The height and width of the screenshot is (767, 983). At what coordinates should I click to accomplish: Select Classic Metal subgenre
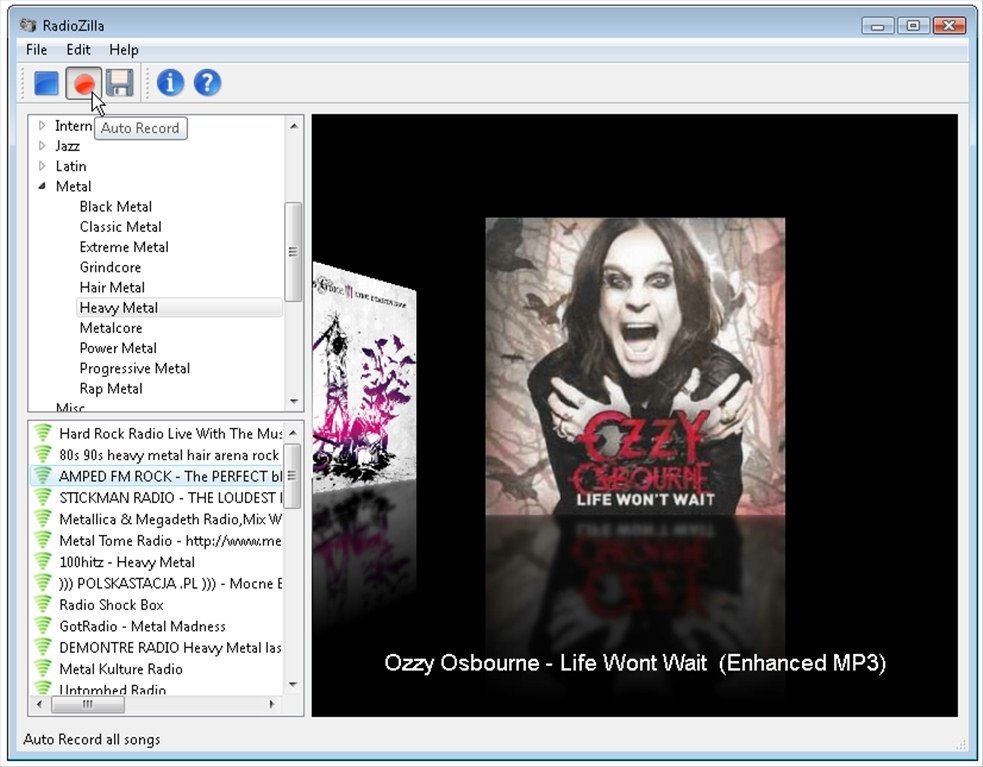click(x=120, y=226)
